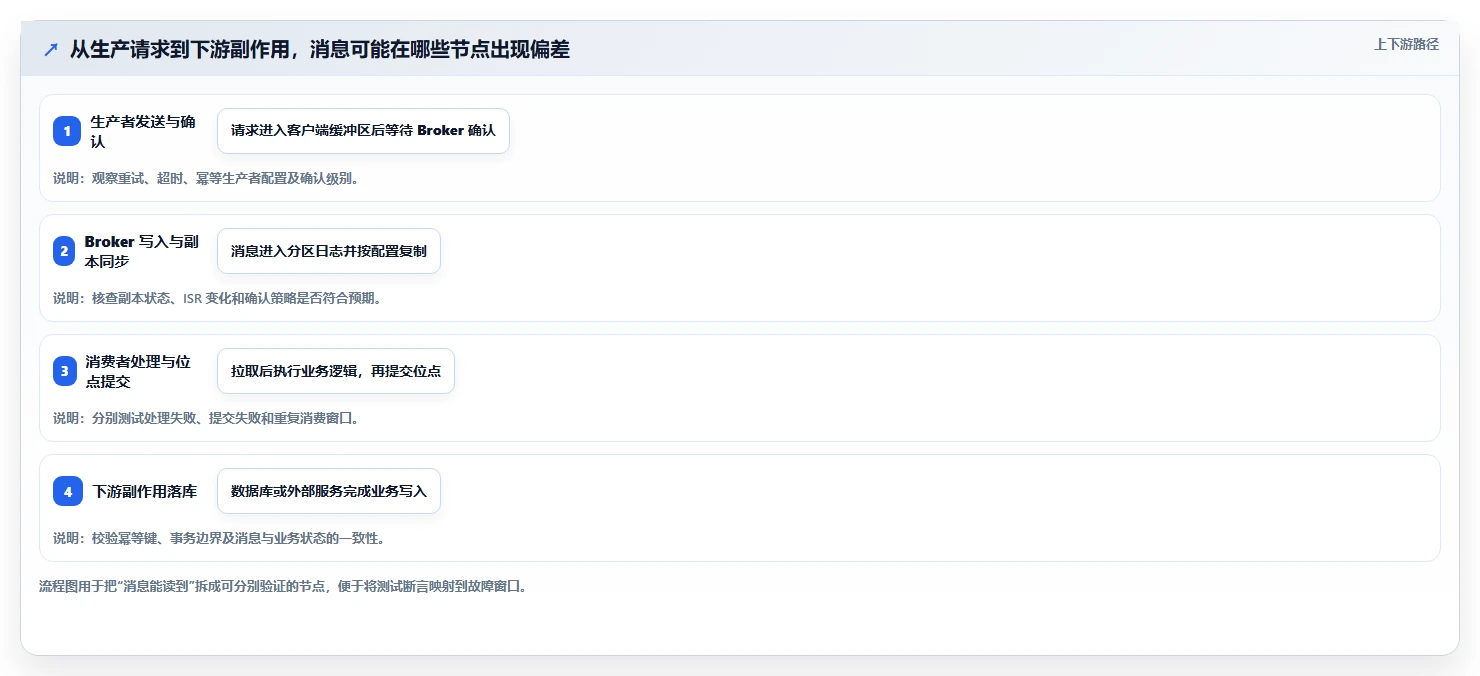
Task: Click the note about 分别测试处理失败、提交失败
Action: 206,418
